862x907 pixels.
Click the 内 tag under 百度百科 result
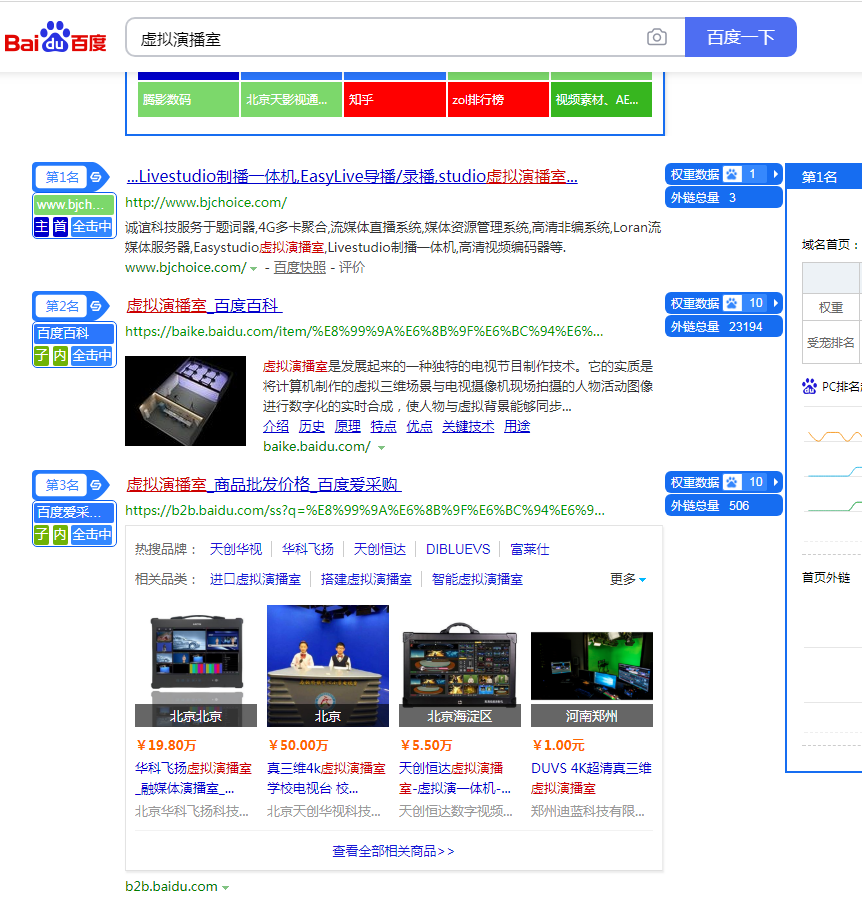click(60, 355)
